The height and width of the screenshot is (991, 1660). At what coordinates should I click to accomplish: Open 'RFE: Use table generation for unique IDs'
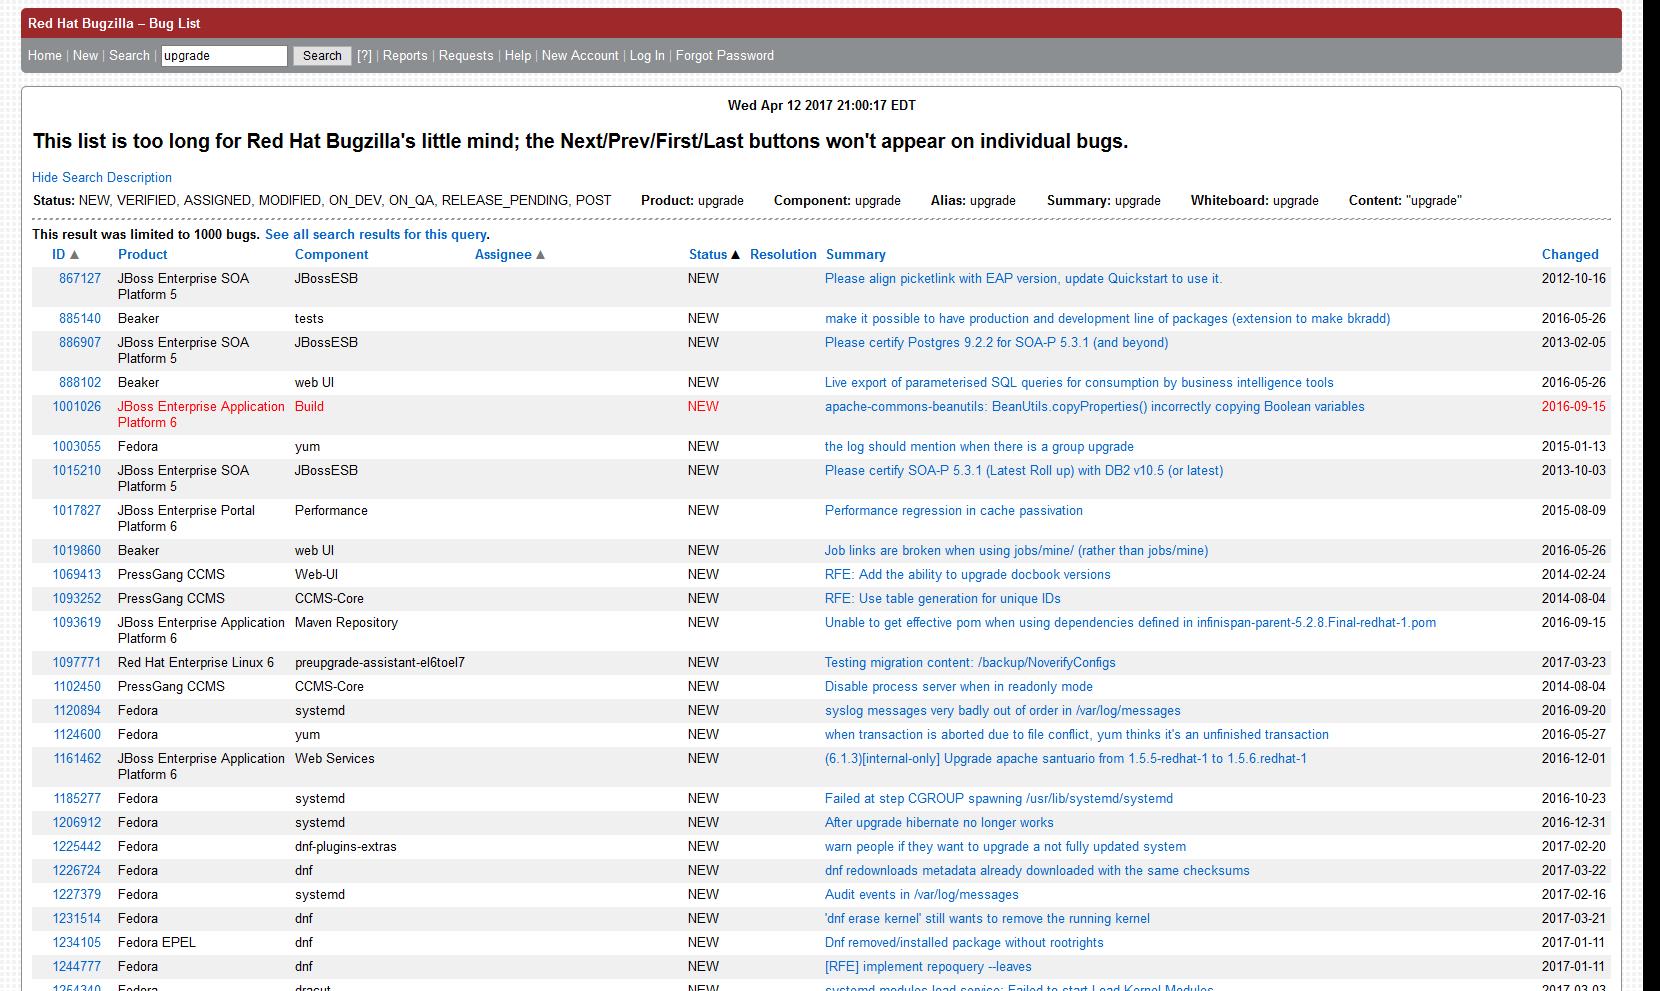(943, 599)
